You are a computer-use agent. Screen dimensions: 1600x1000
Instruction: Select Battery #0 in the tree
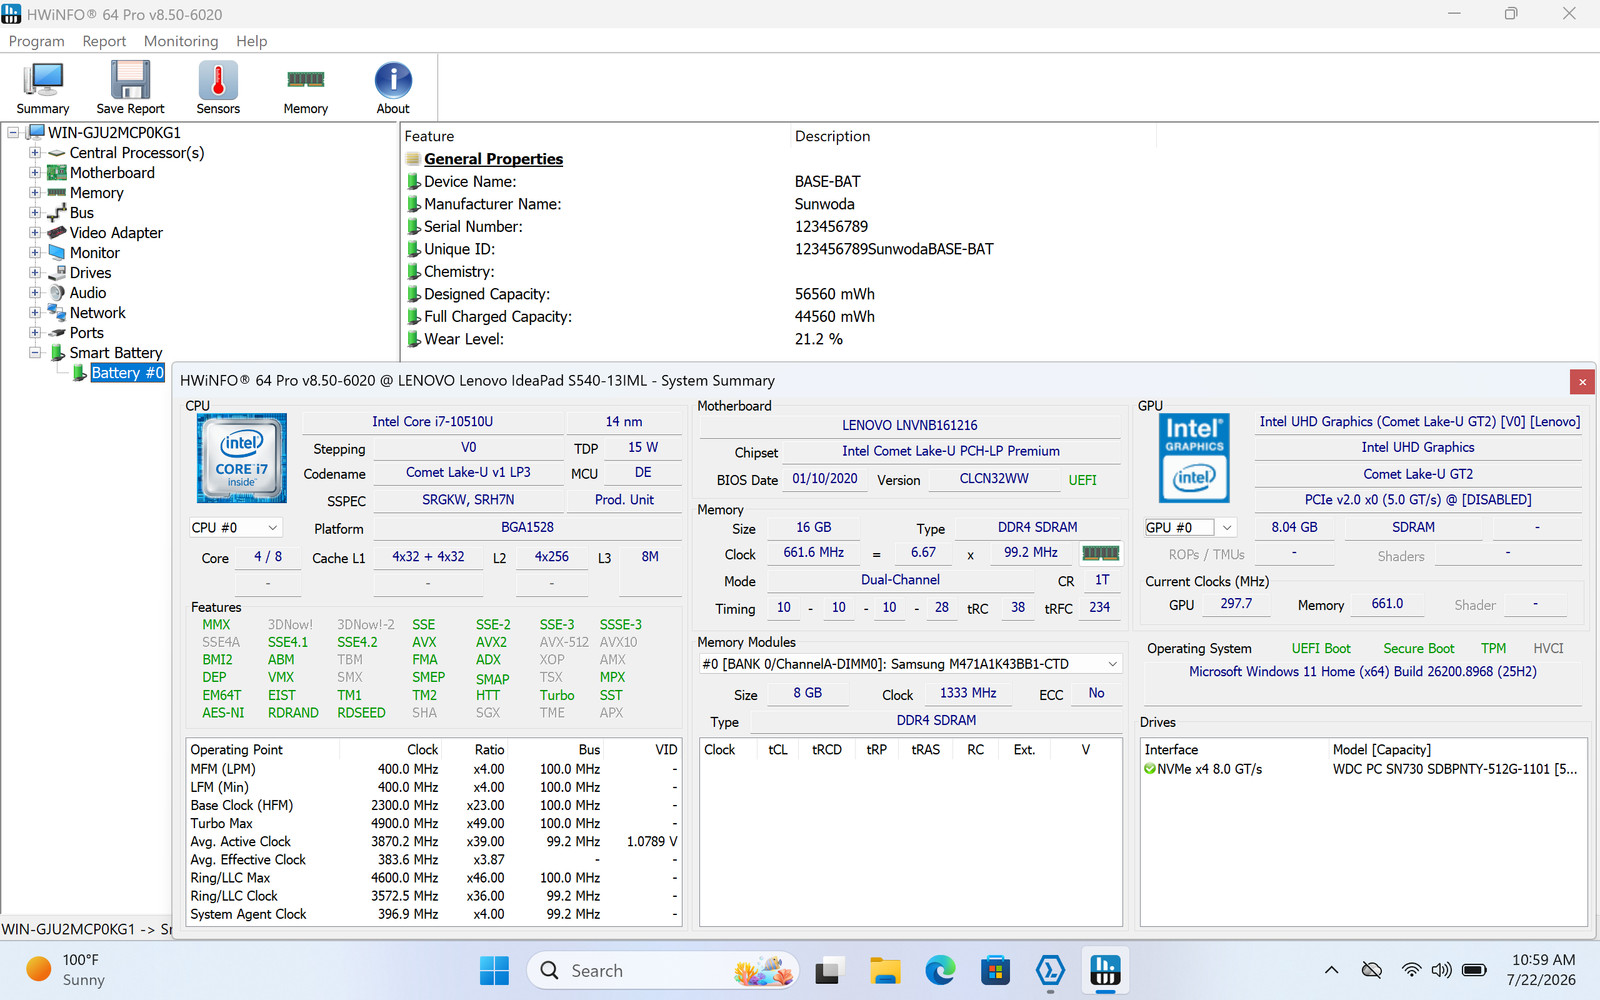127,373
